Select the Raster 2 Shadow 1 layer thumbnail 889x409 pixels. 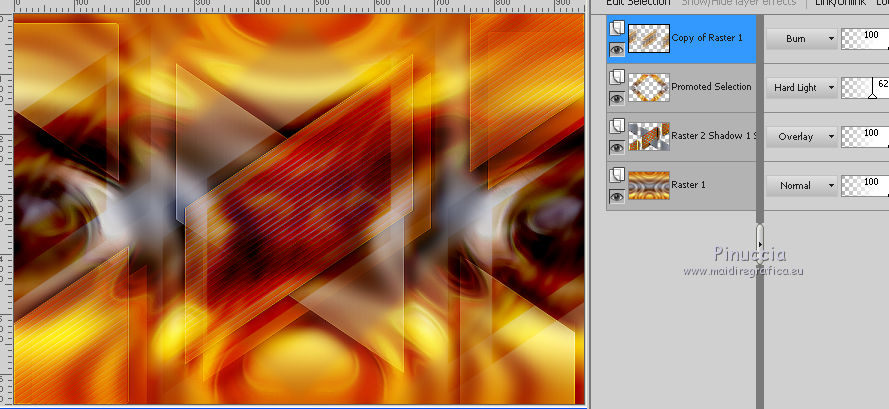point(649,136)
